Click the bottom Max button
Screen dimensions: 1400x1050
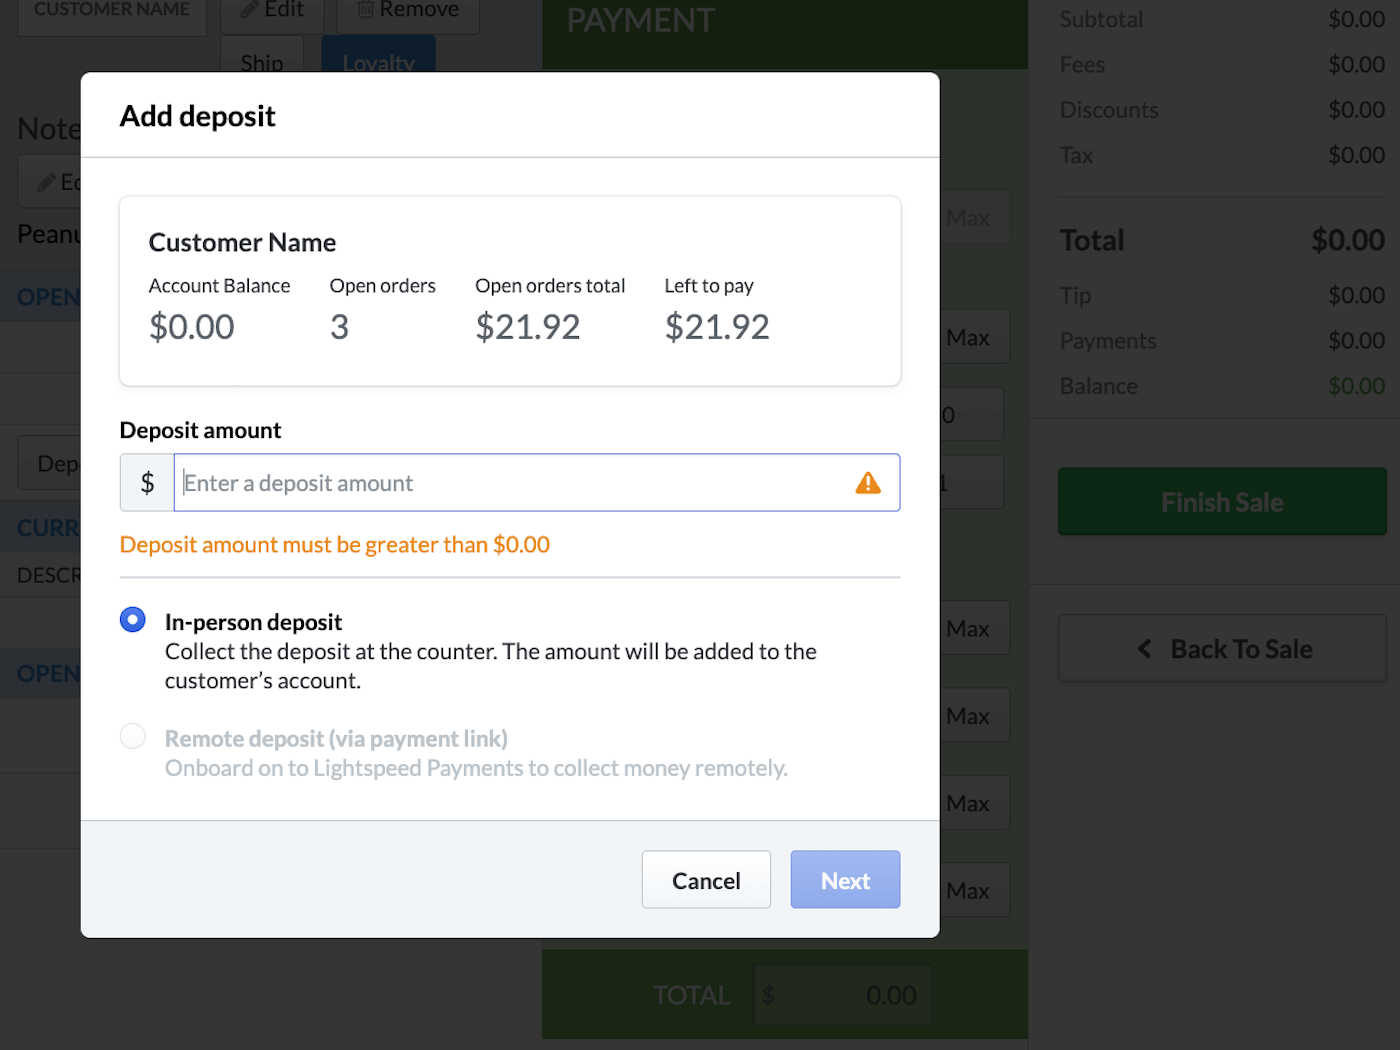point(969,889)
